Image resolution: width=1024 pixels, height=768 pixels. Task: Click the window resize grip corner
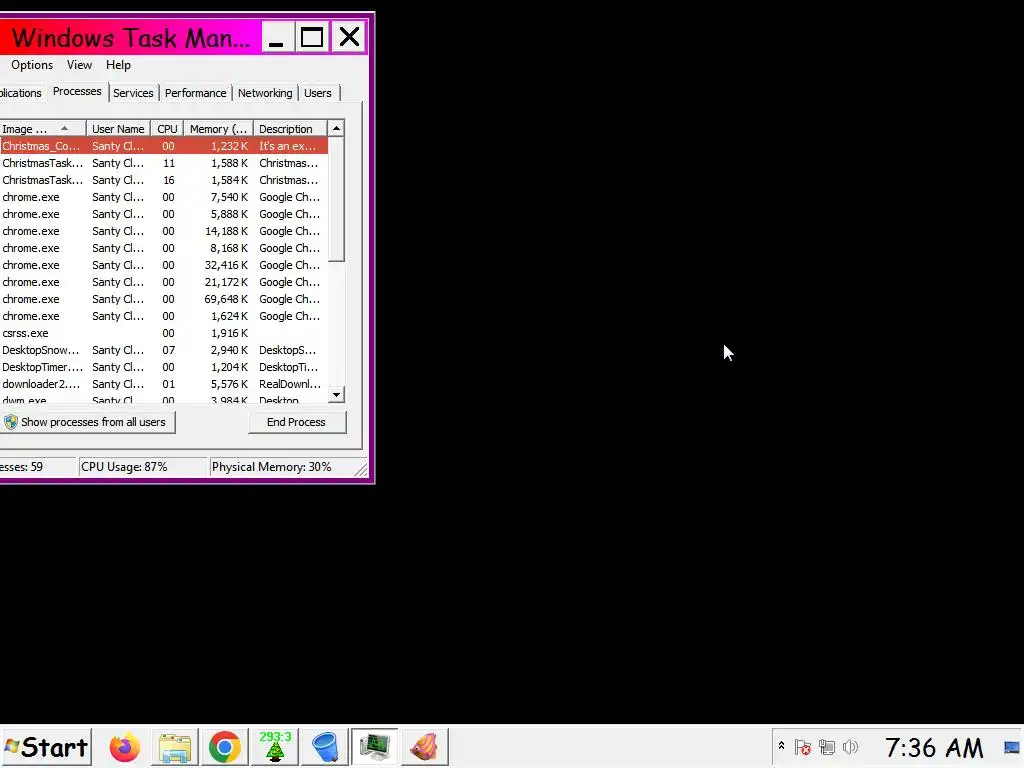(x=360, y=469)
